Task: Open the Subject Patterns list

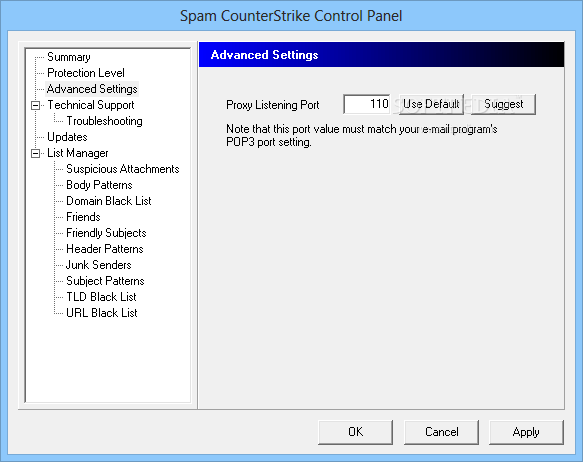Action: click(x=105, y=281)
